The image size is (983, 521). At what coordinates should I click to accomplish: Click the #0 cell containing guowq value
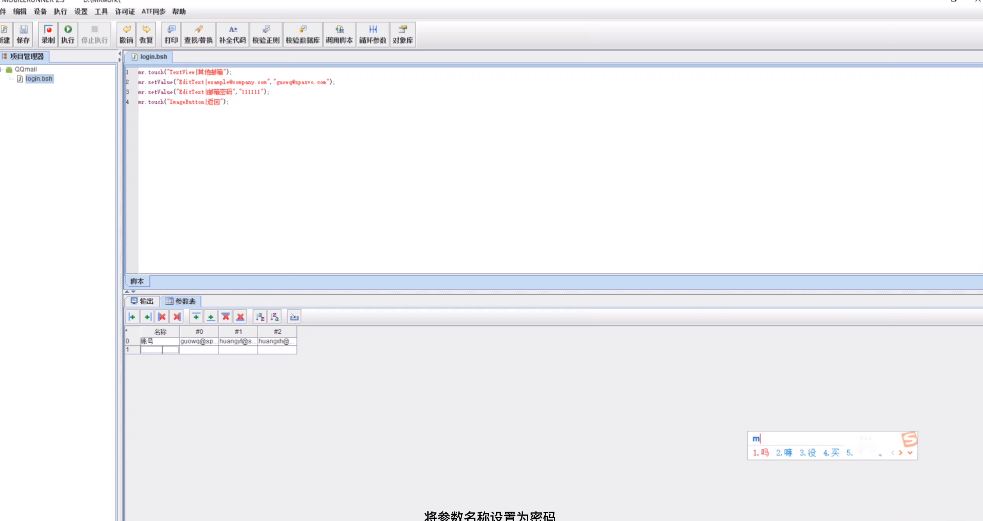[198, 341]
